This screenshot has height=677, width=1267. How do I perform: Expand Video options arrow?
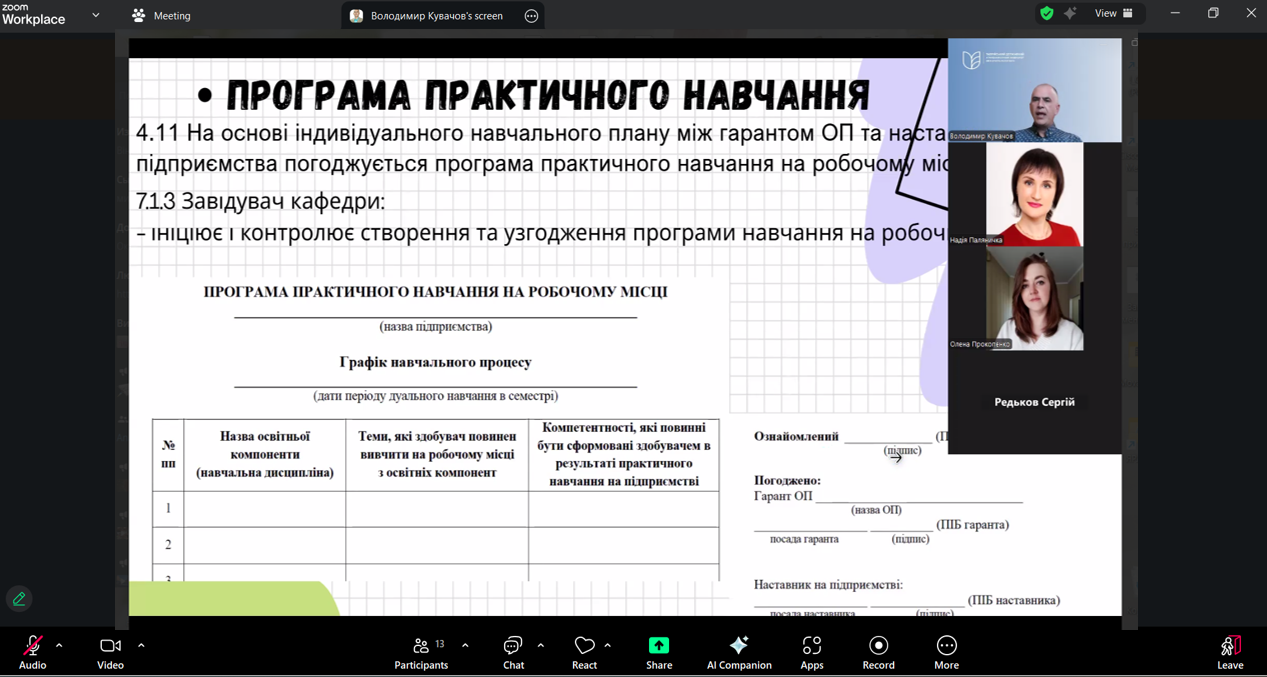pos(141,646)
